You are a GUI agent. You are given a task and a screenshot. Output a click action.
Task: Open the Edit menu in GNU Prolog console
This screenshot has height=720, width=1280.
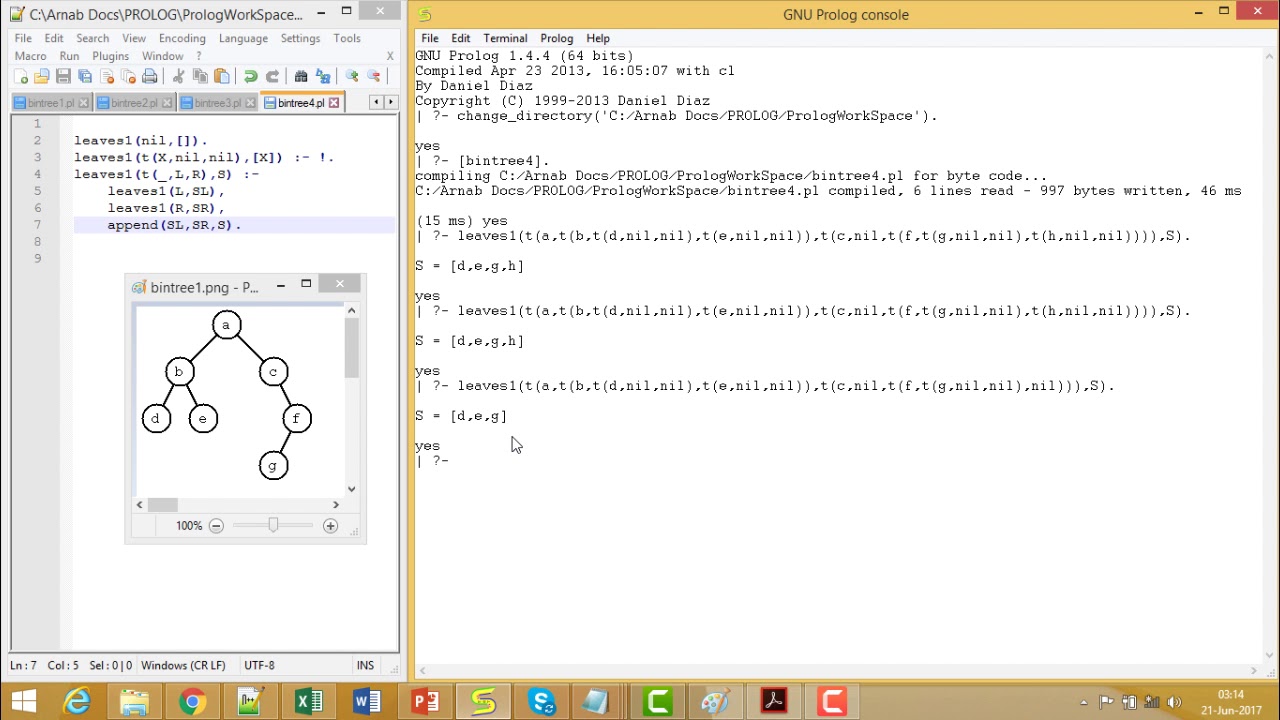pos(460,38)
